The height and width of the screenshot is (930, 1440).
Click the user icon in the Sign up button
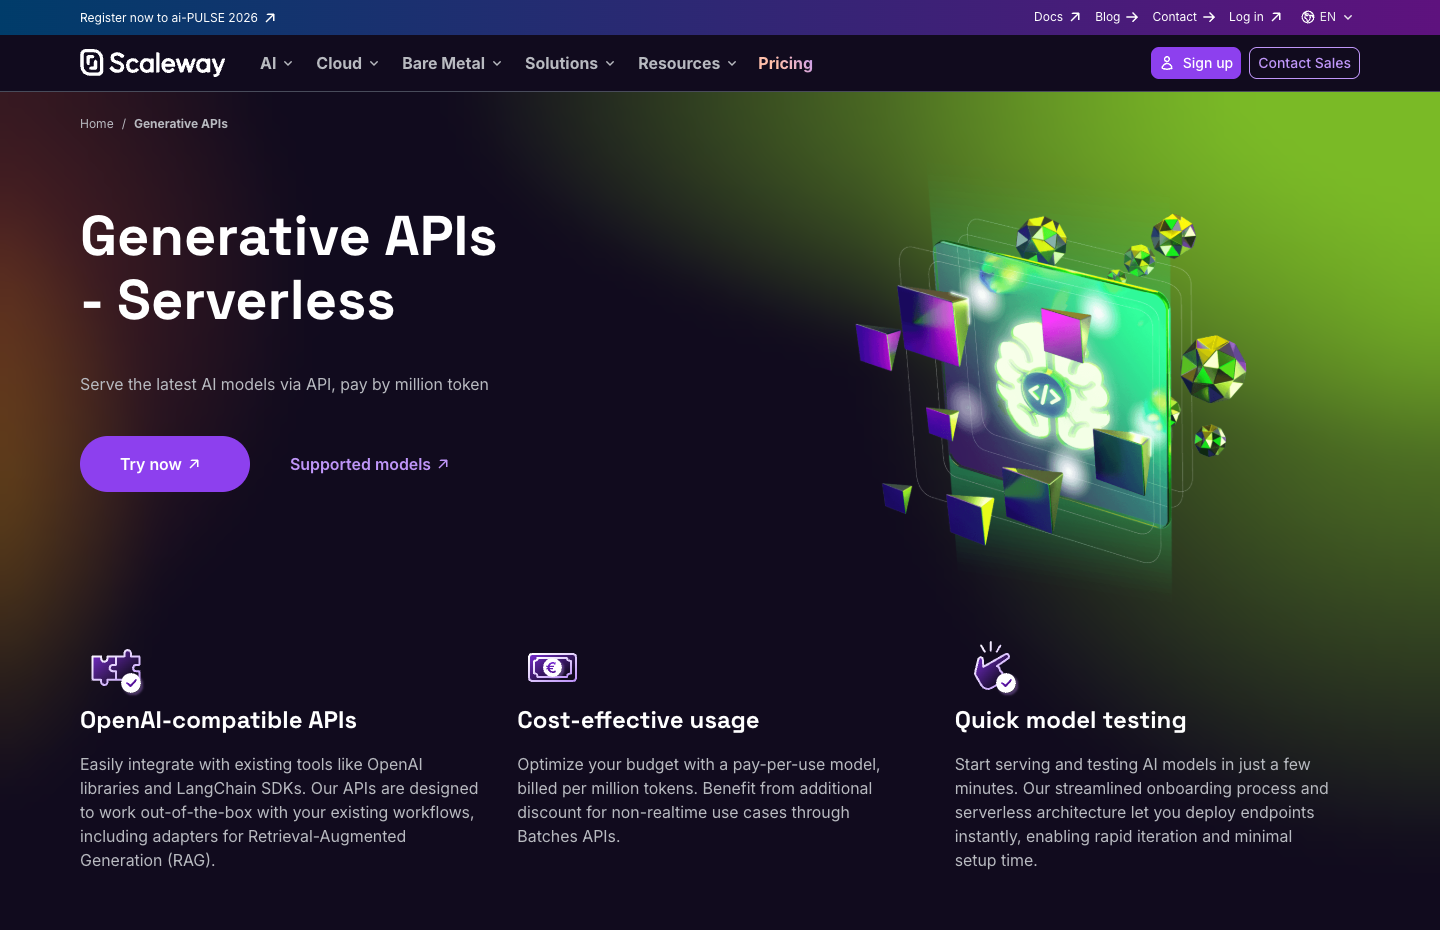(x=1167, y=63)
